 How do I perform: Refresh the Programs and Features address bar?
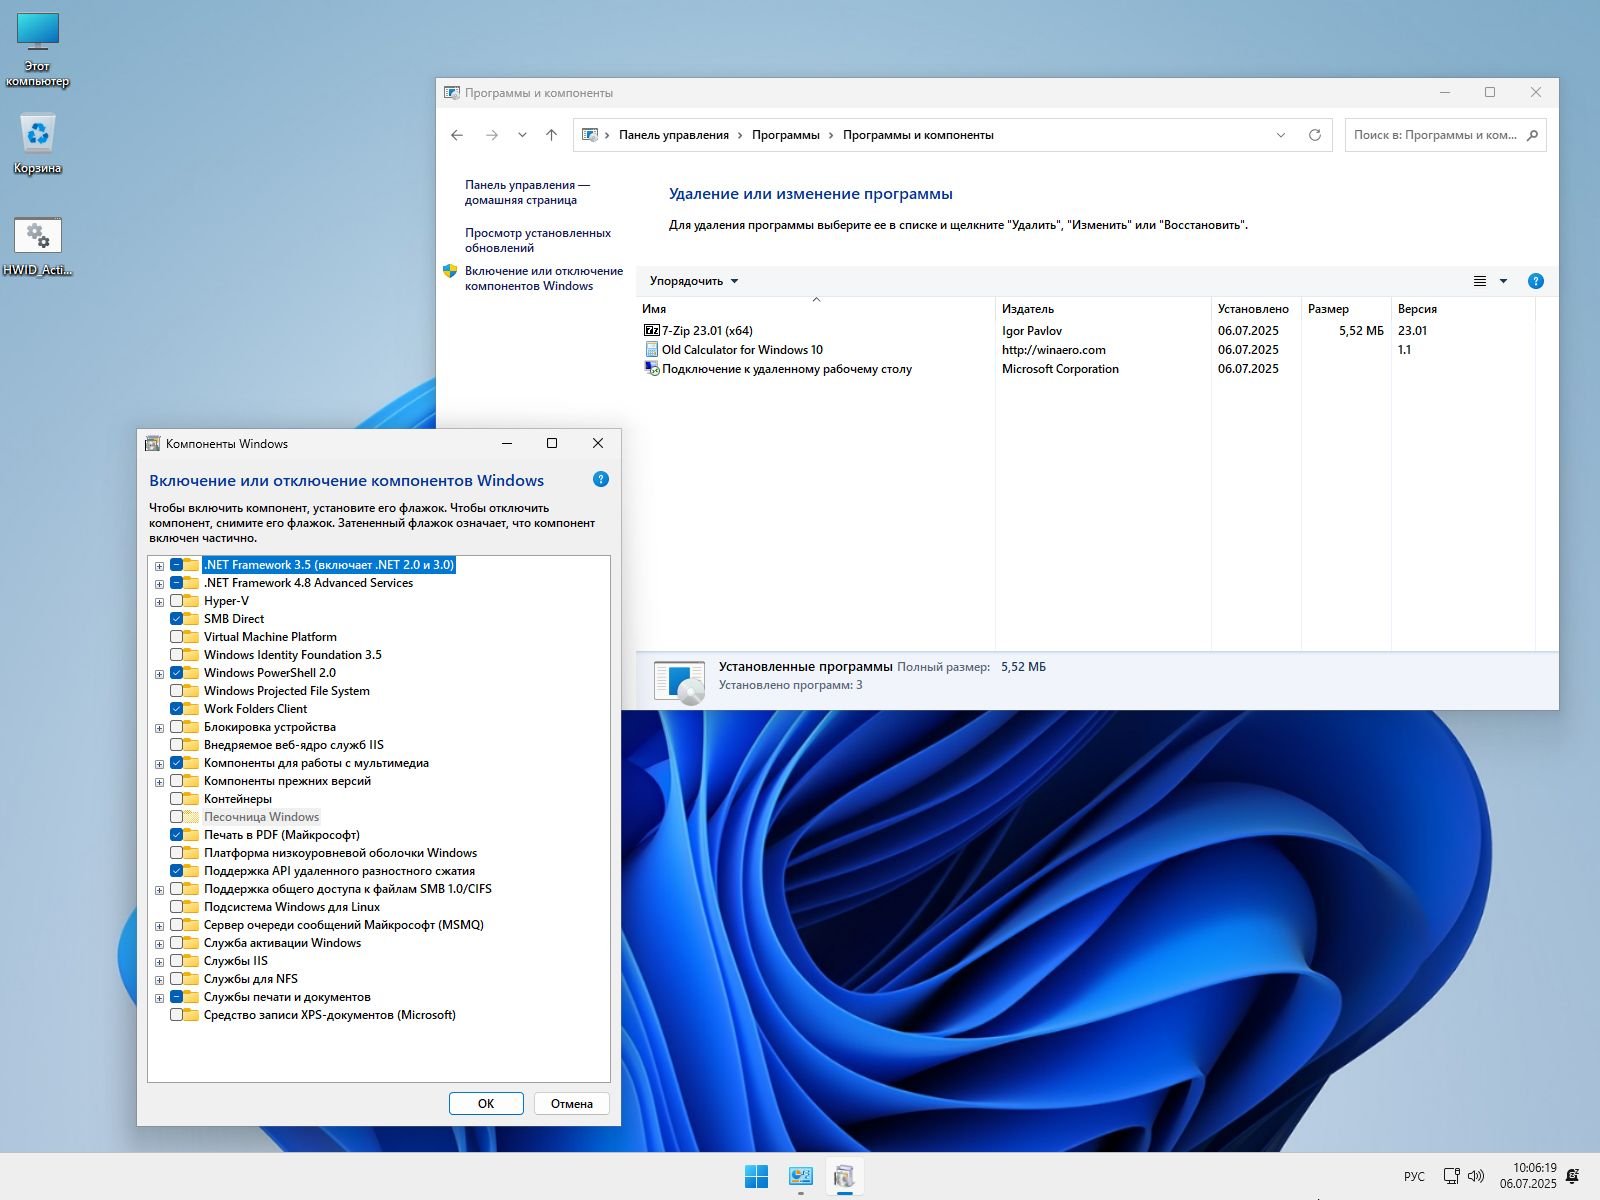[x=1315, y=135]
